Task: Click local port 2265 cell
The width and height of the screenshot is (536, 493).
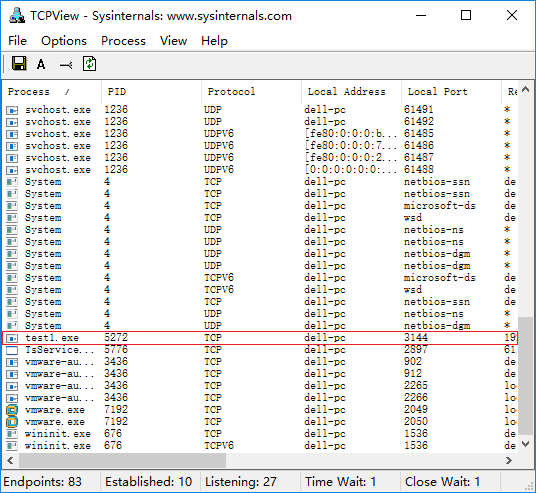Action: click(416, 386)
